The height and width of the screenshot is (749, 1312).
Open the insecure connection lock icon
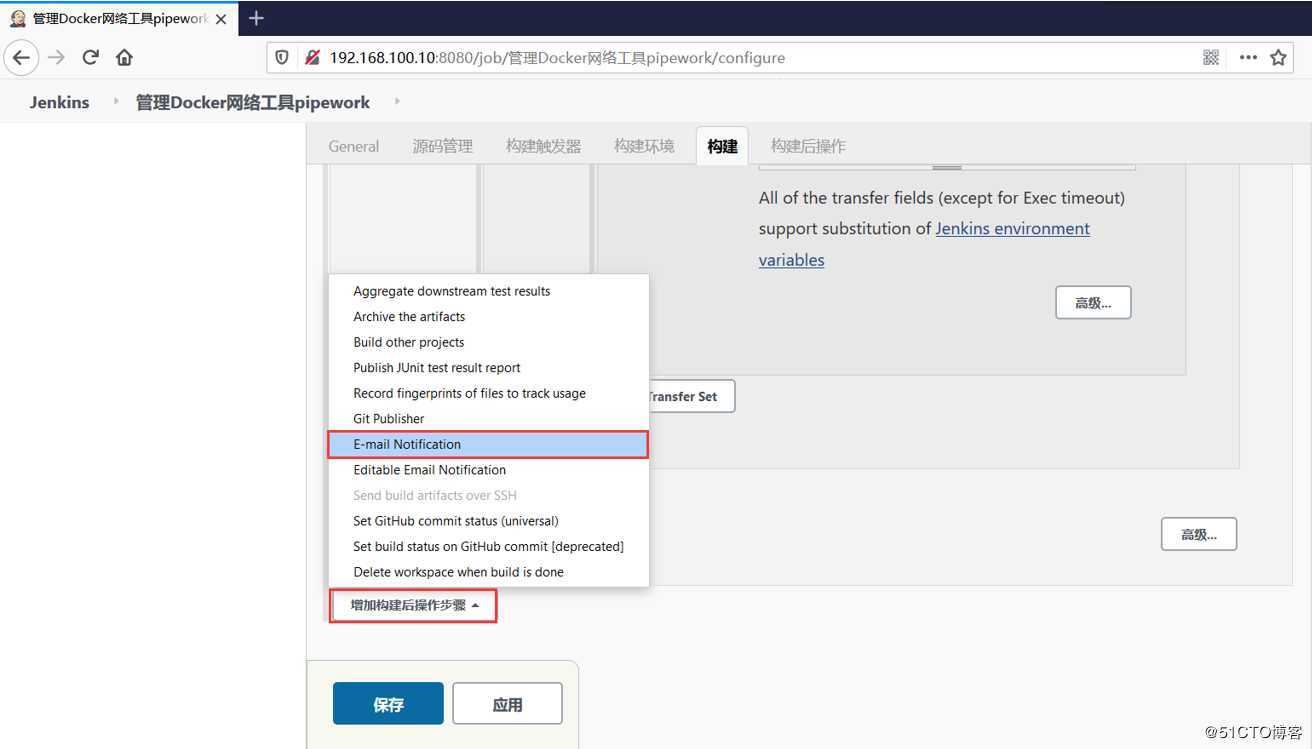[x=312, y=58]
